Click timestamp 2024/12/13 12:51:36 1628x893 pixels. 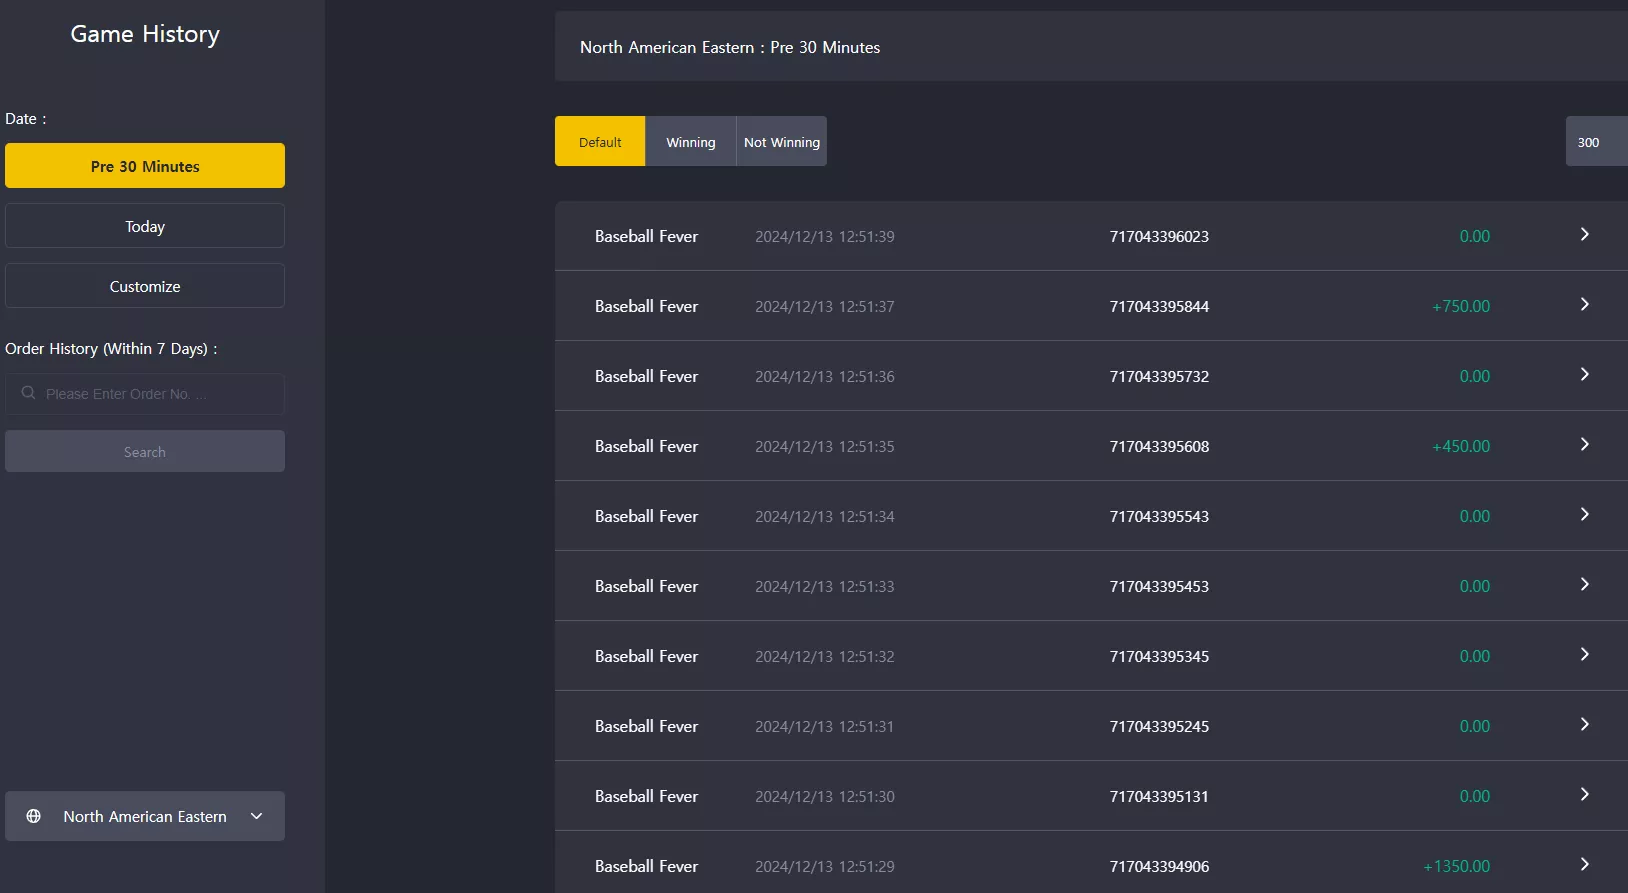[825, 376]
